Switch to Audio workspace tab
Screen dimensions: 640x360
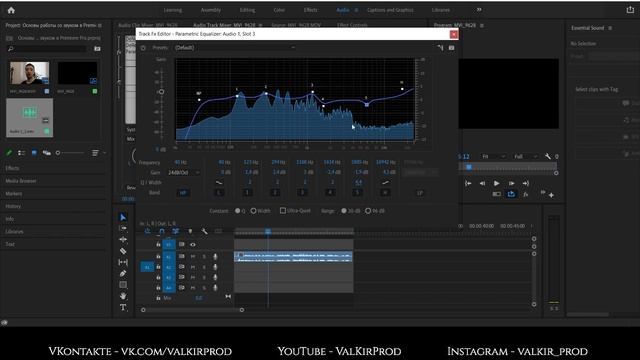pos(343,10)
